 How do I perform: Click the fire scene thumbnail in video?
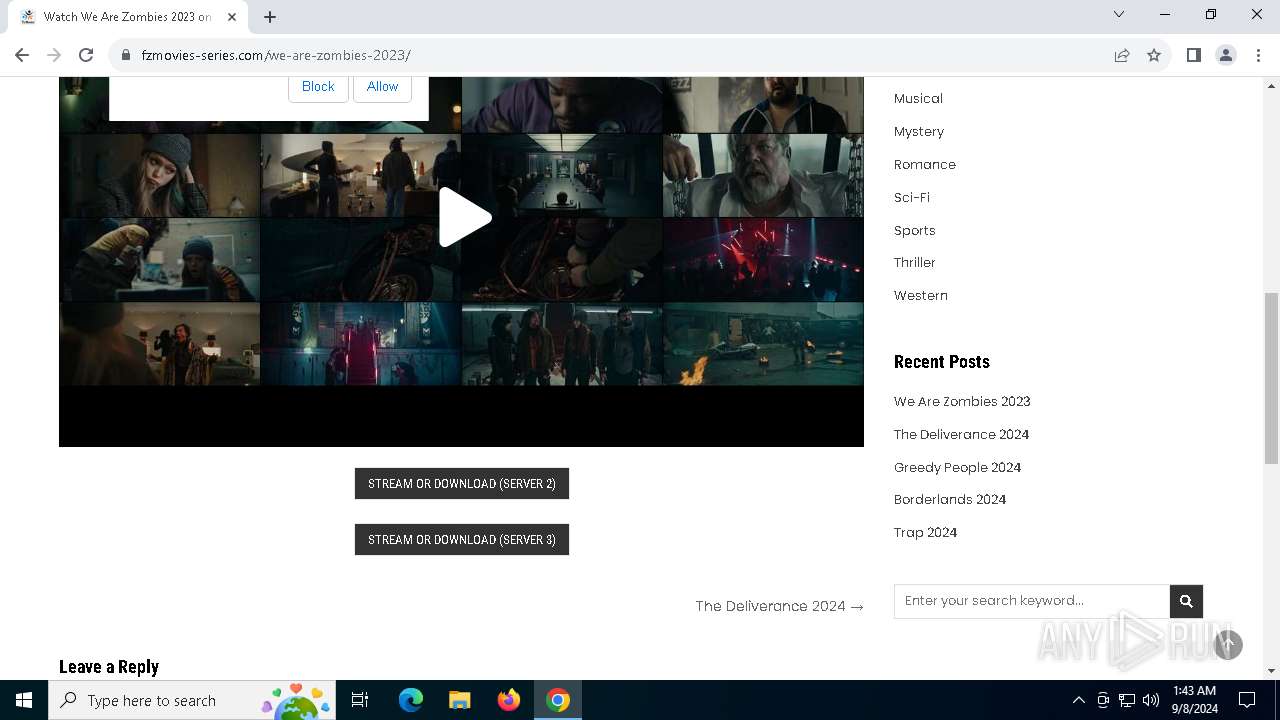pyautogui.click(x=763, y=344)
